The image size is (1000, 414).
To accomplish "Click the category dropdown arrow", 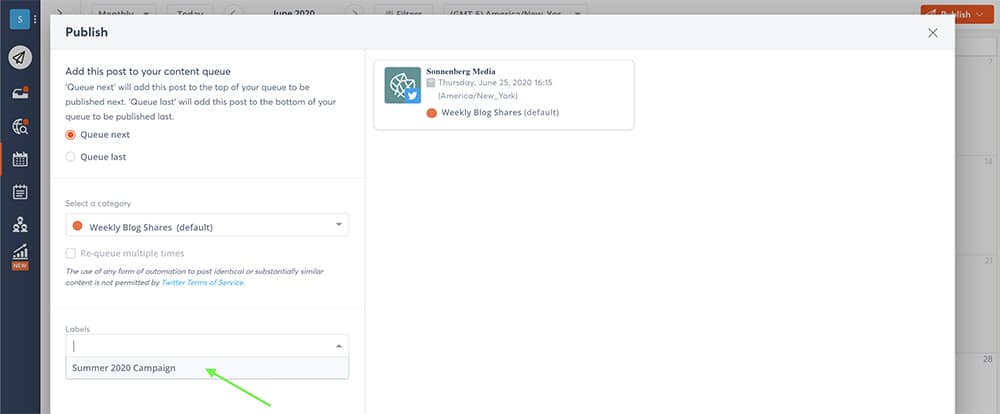I will (x=339, y=225).
